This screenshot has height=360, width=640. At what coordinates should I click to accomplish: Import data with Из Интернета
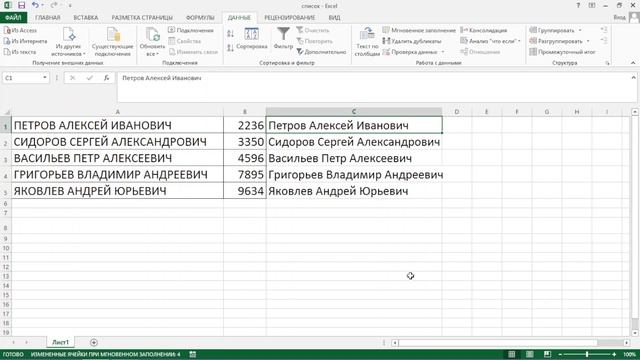[25, 41]
